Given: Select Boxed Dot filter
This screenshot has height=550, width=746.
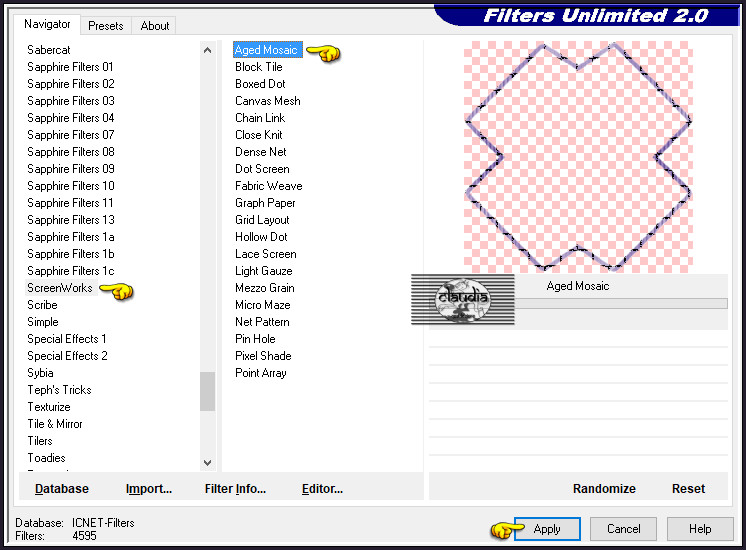Looking at the screenshot, I should coord(260,84).
